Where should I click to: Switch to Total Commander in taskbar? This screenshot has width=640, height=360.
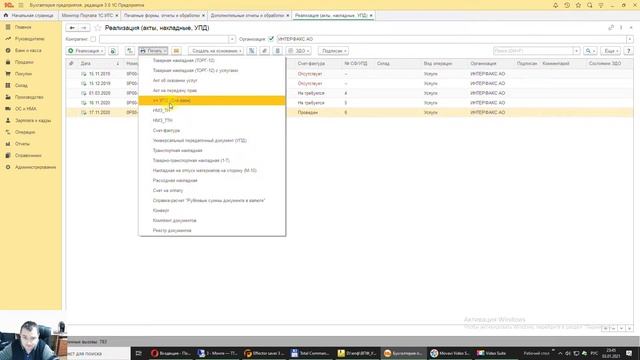click(310, 353)
